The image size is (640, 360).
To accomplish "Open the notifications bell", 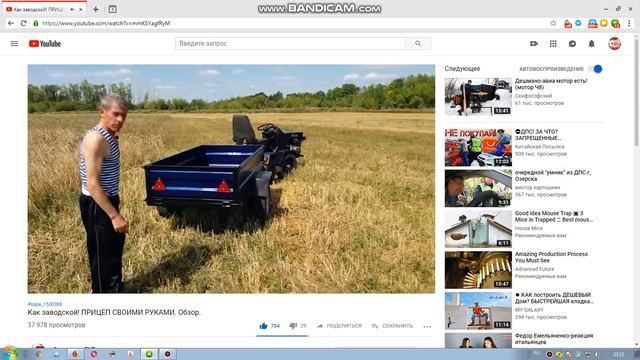I will click(591, 44).
